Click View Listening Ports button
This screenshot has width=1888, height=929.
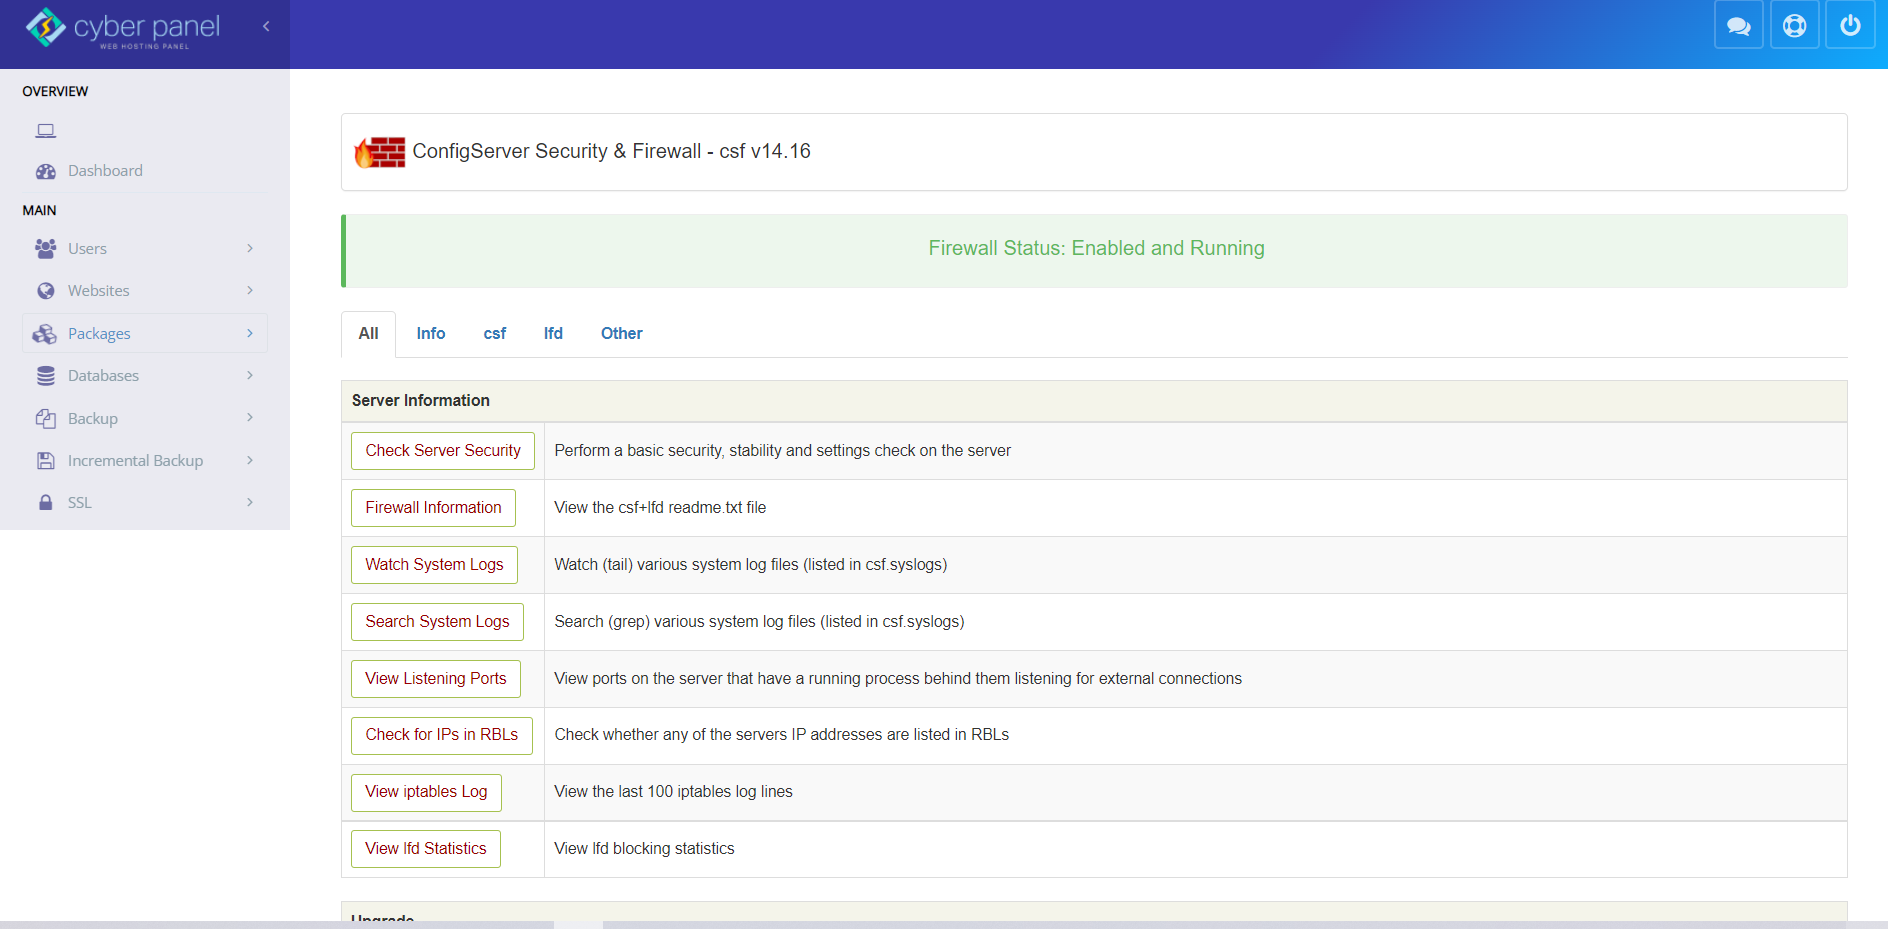tap(436, 679)
